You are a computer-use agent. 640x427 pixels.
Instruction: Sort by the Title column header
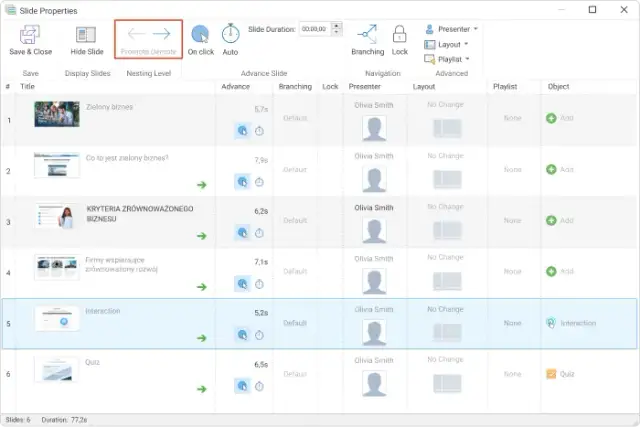(x=28, y=87)
